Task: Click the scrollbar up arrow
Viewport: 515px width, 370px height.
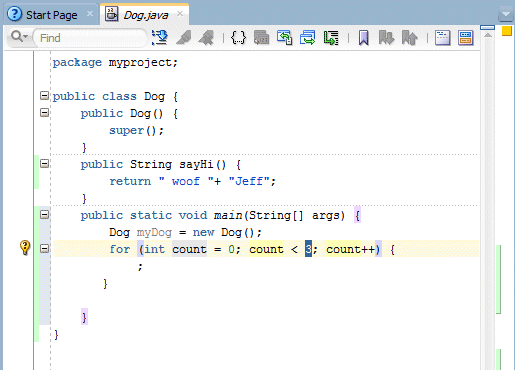Action: coord(488,35)
